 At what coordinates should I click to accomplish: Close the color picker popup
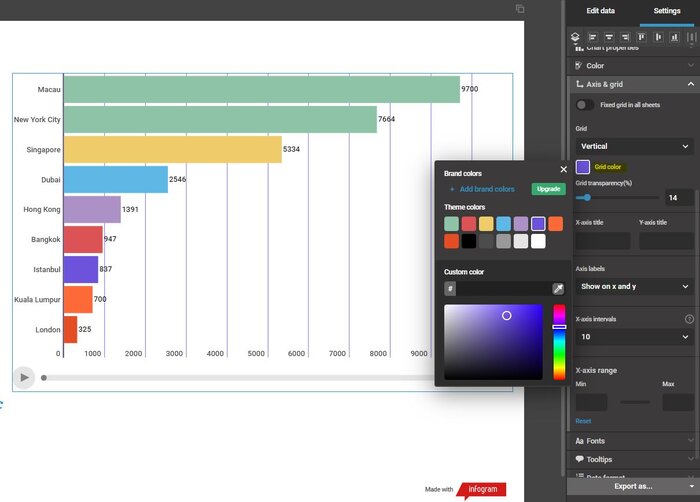click(x=563, y=169)
